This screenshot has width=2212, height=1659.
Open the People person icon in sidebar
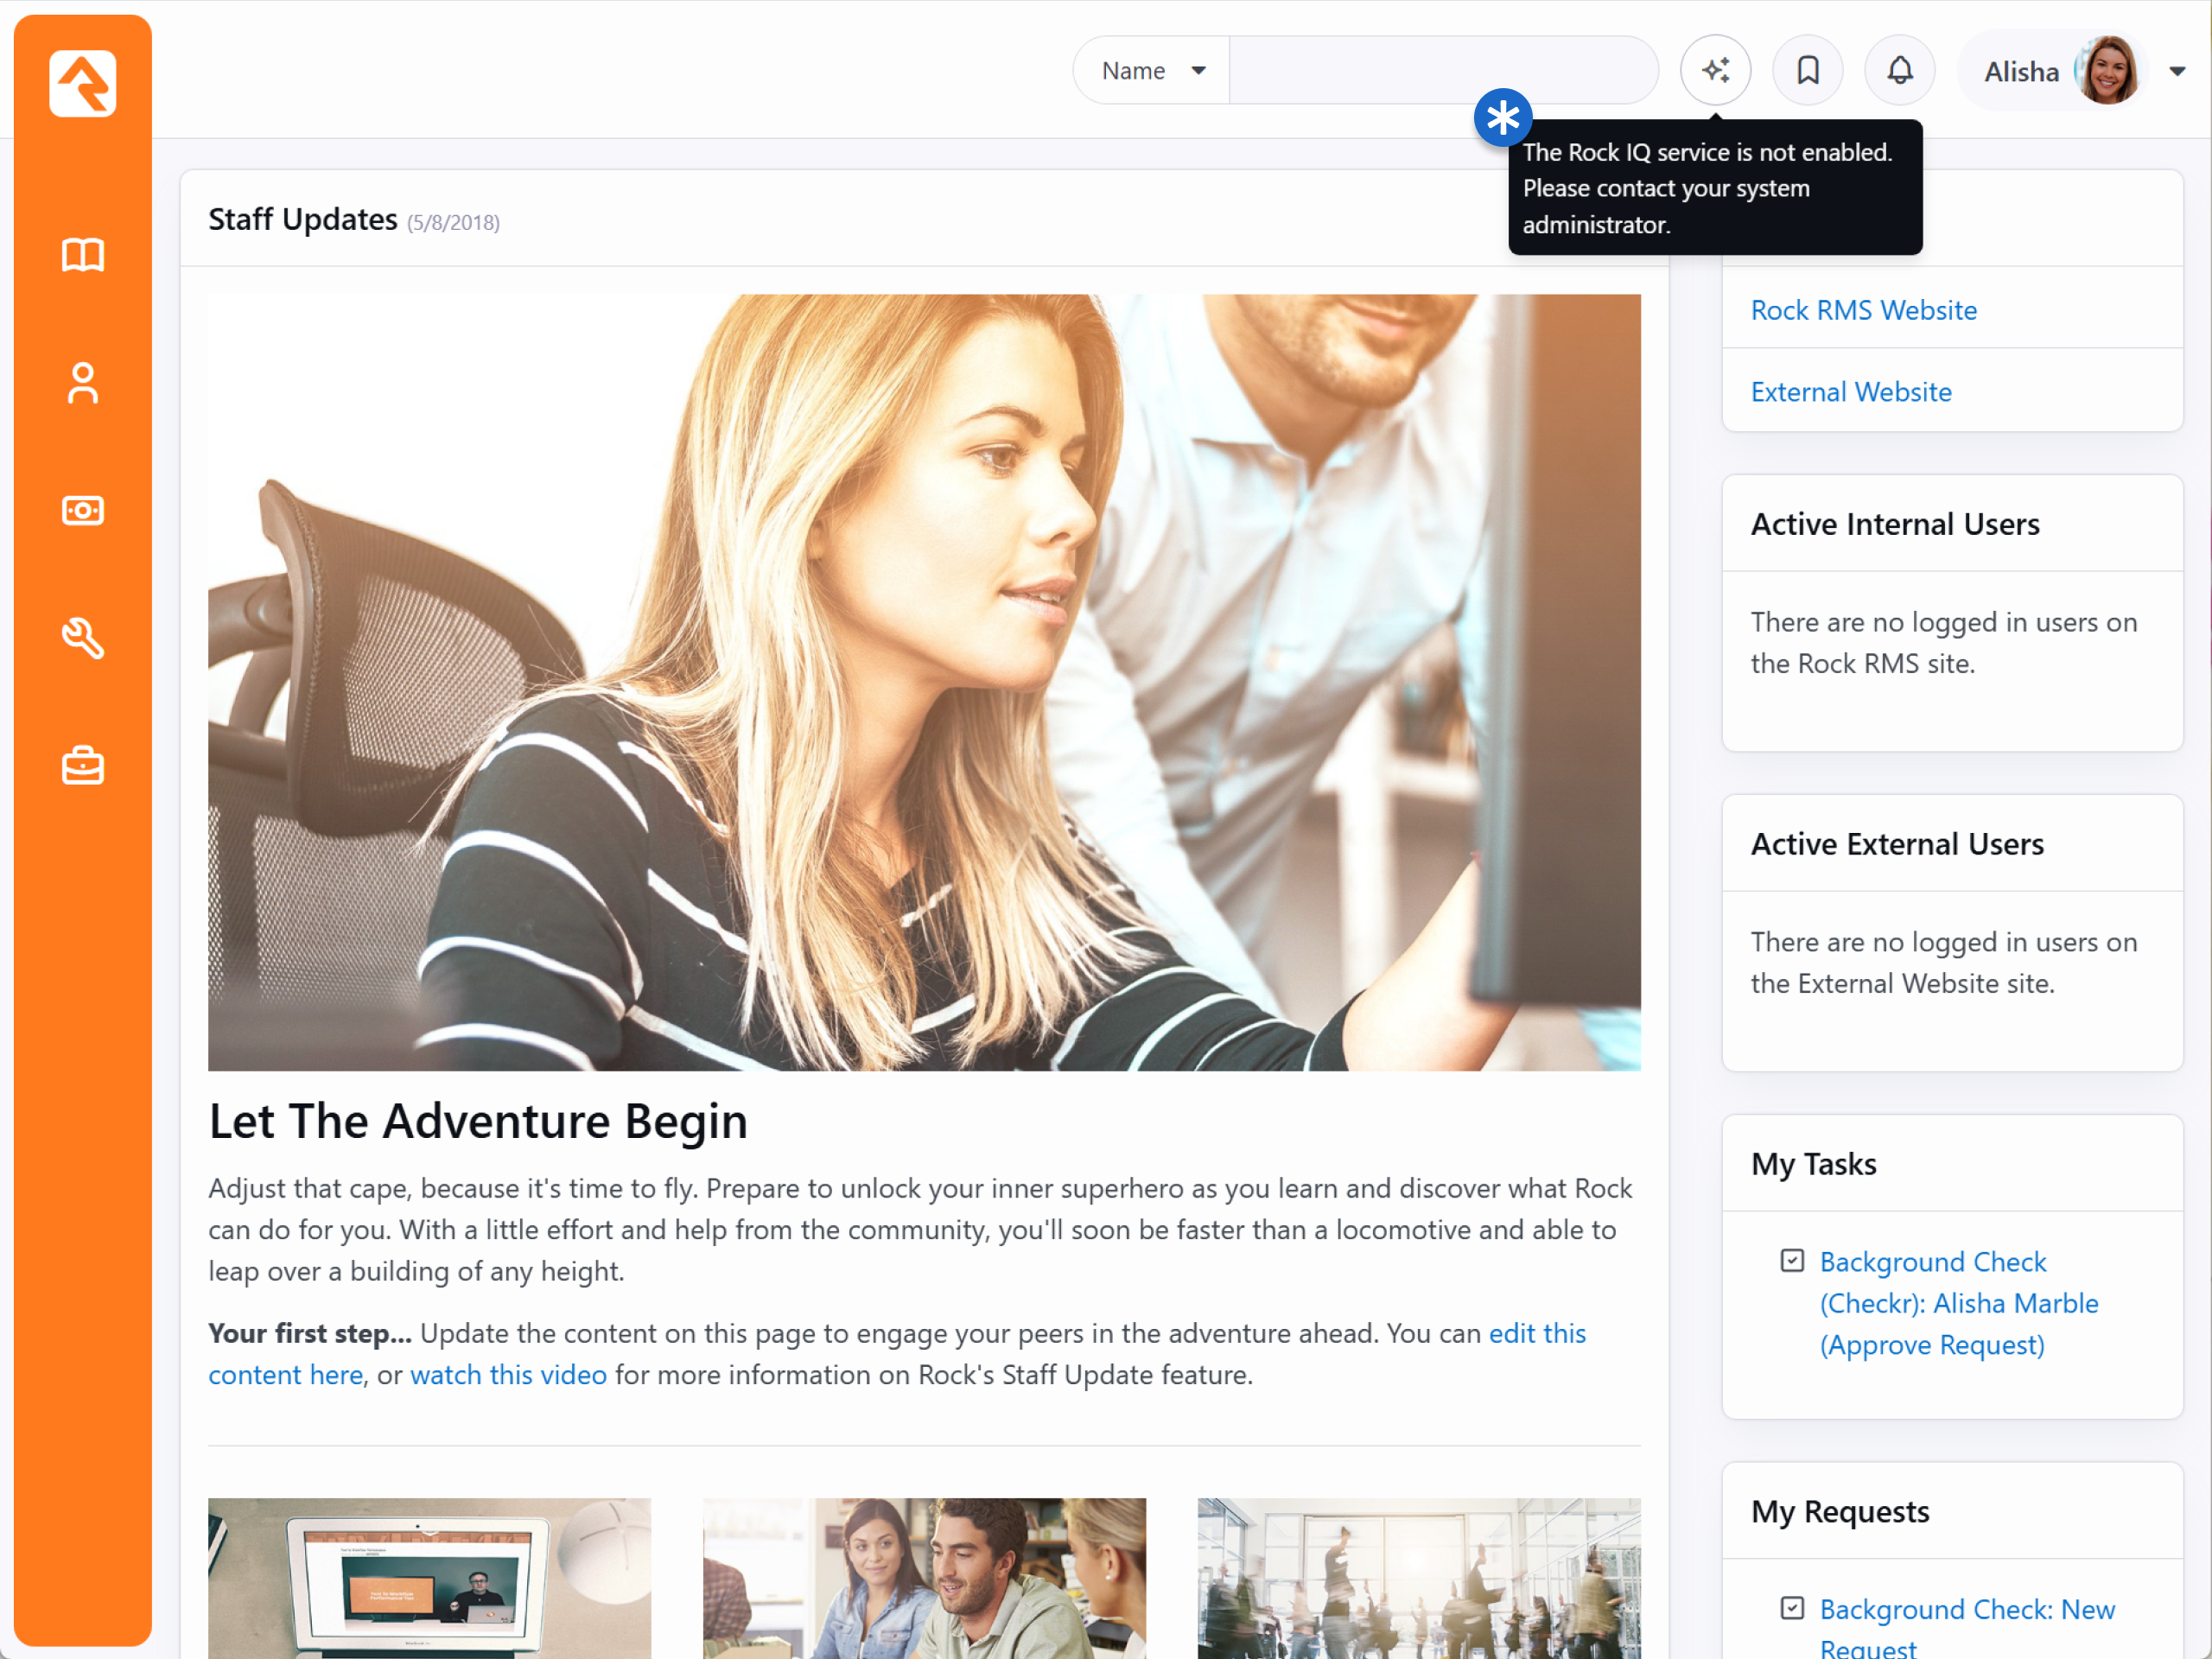point(82,383)
